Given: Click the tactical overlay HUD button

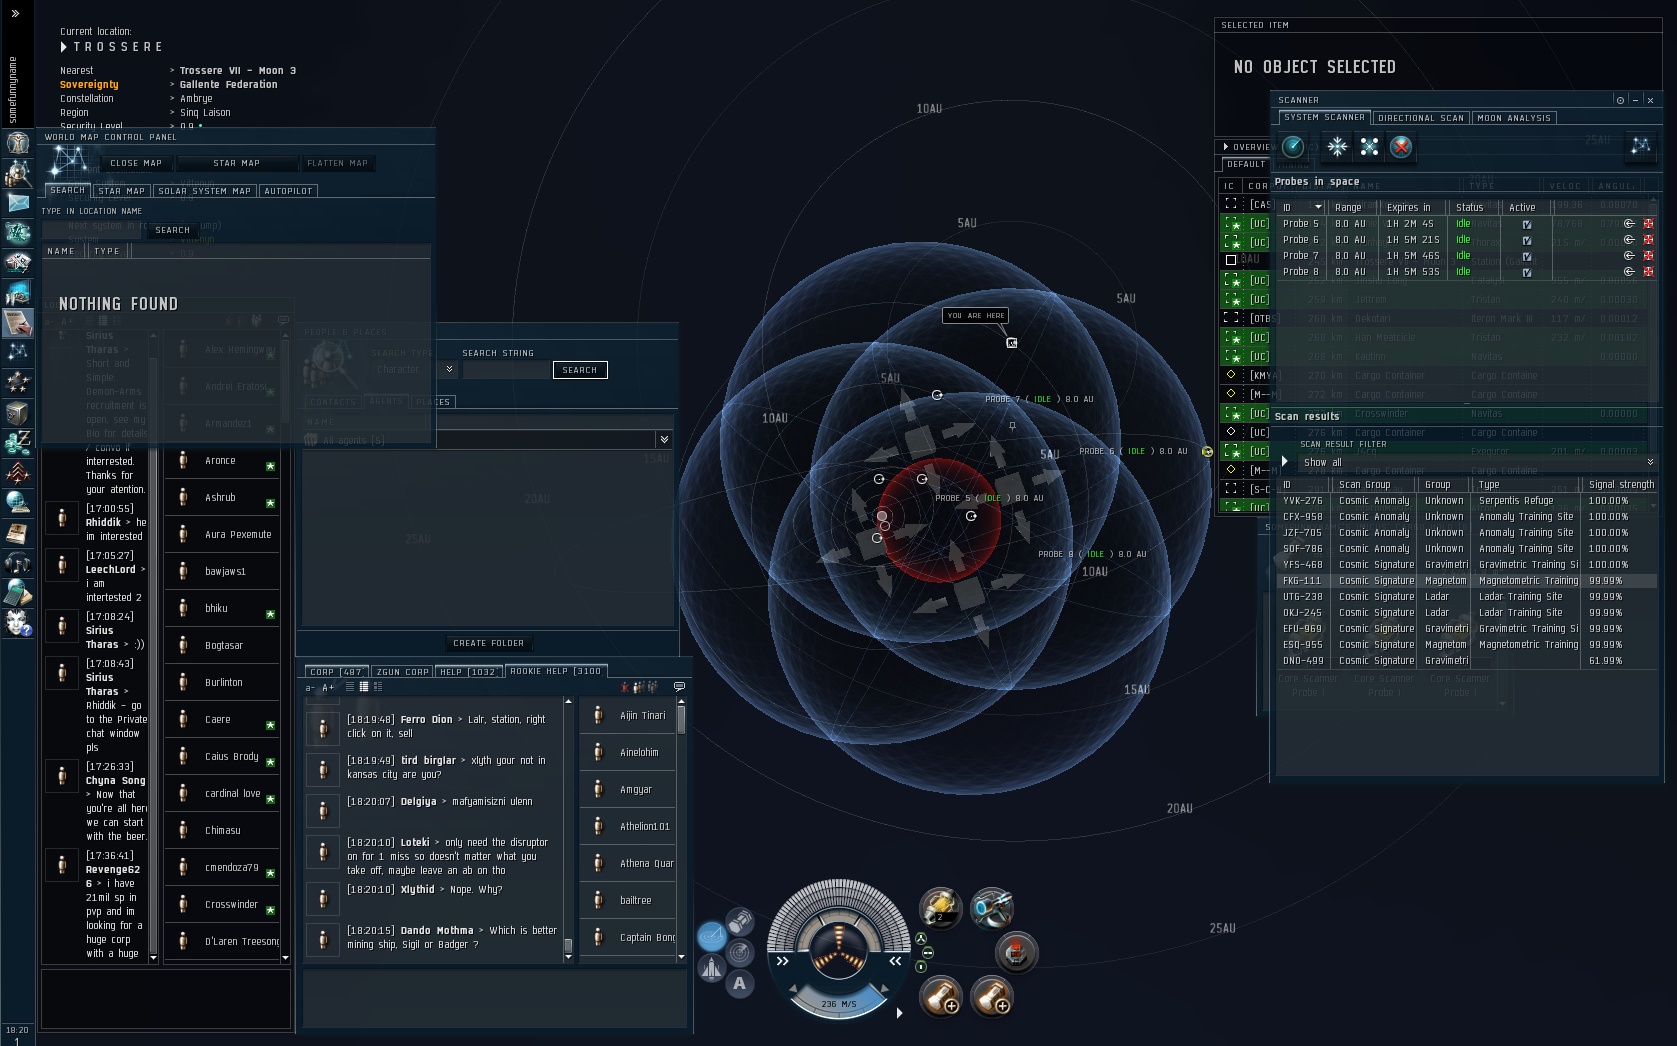Looking at the screenshot, I should pyautogui.click(x=711, y=936).
